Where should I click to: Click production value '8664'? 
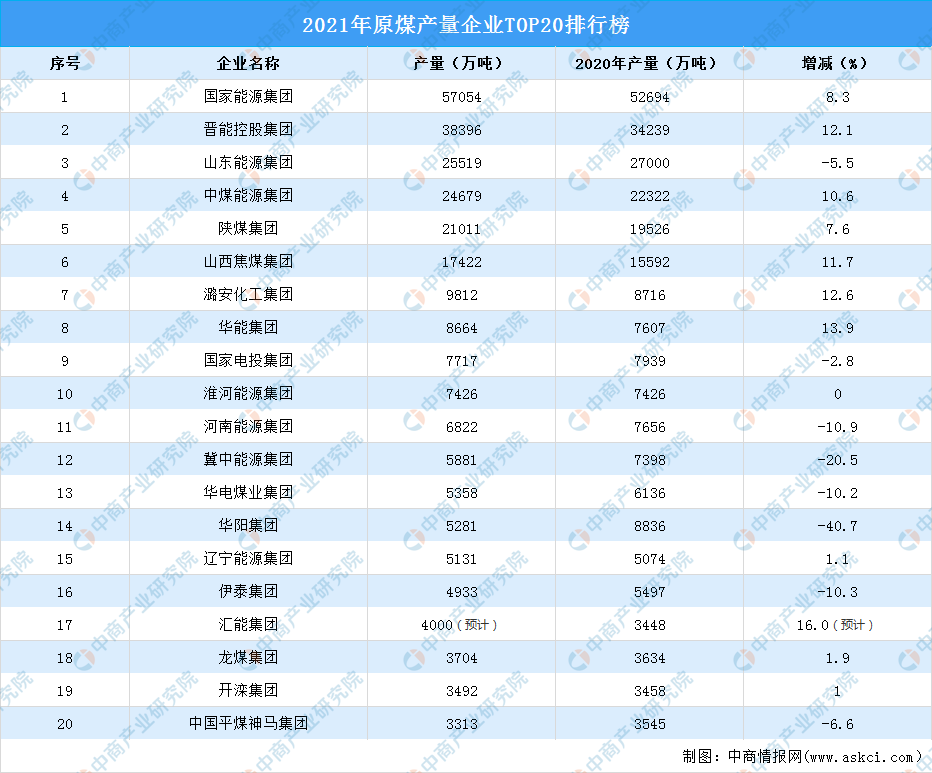461,328
